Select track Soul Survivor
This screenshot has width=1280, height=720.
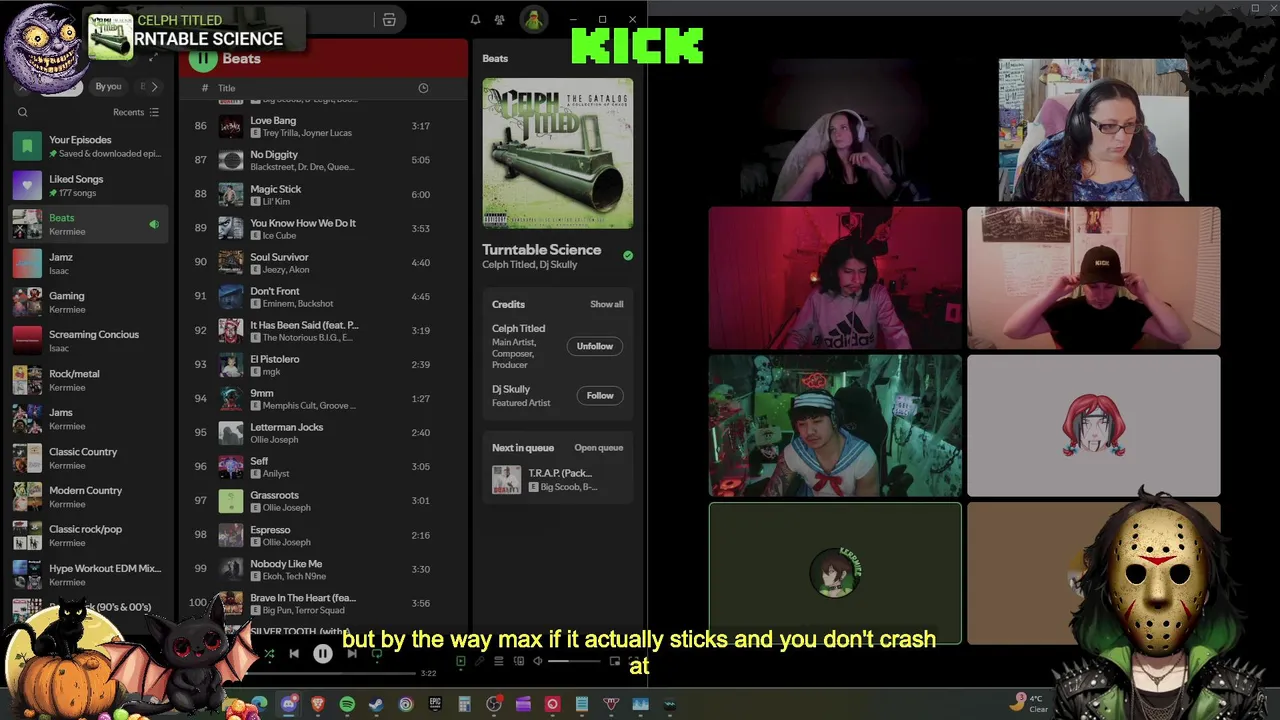pyautogui.click(x=322, y=262)
